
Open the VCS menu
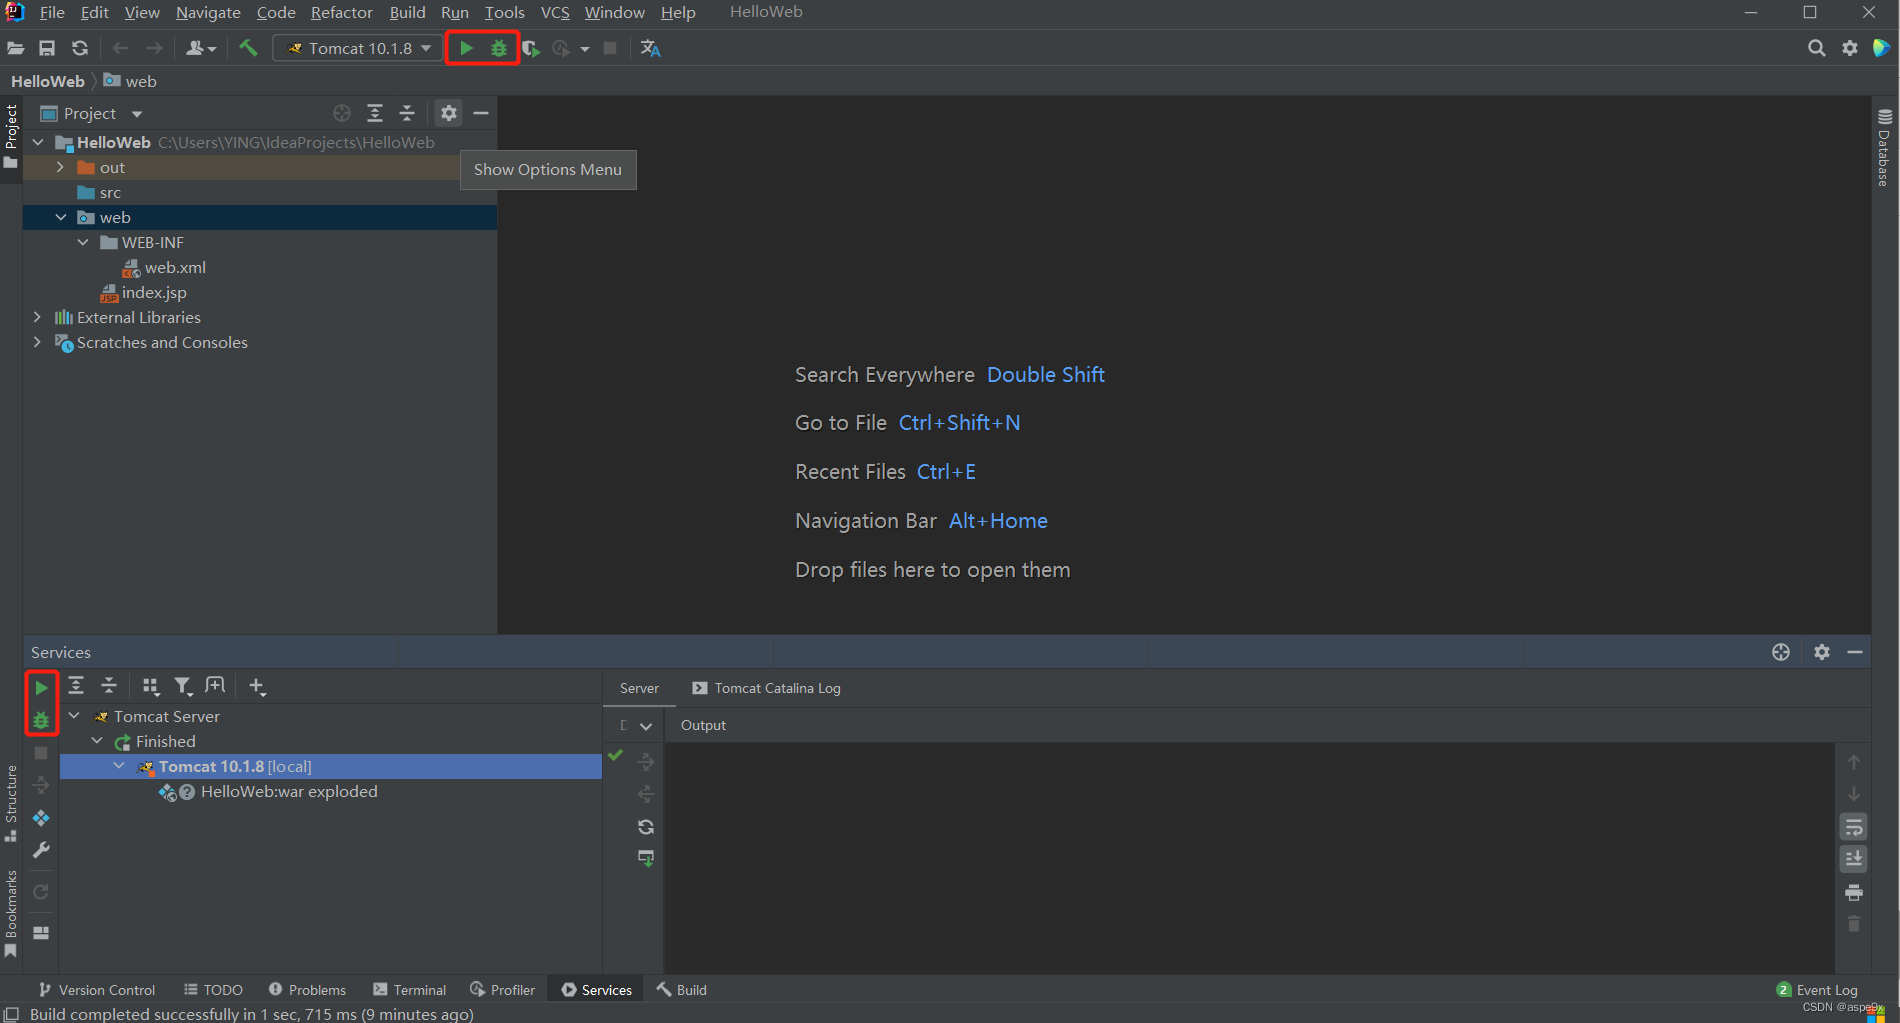pyautogui.click(x=555, y=12)
